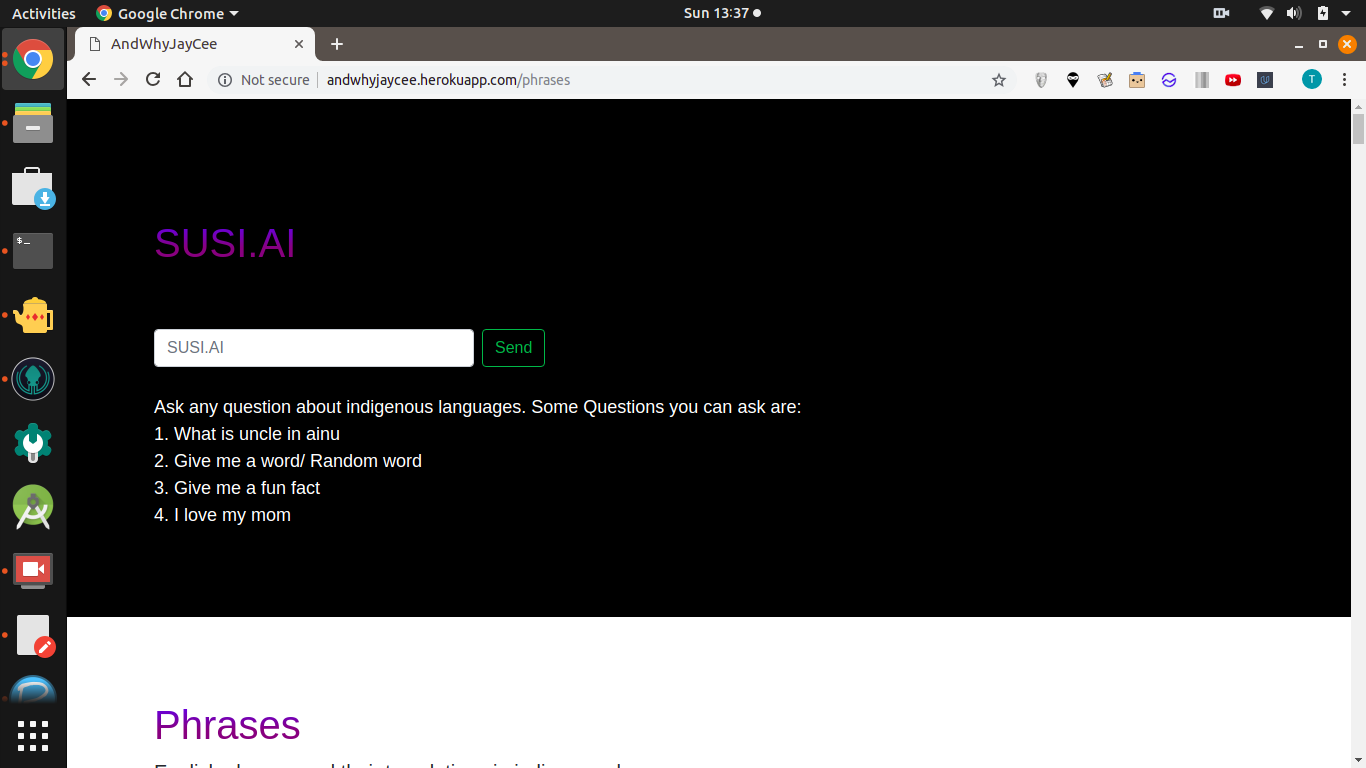Open the Wi-Fi status indicator
The image size is (1366, 768).
pos(1267,13)
